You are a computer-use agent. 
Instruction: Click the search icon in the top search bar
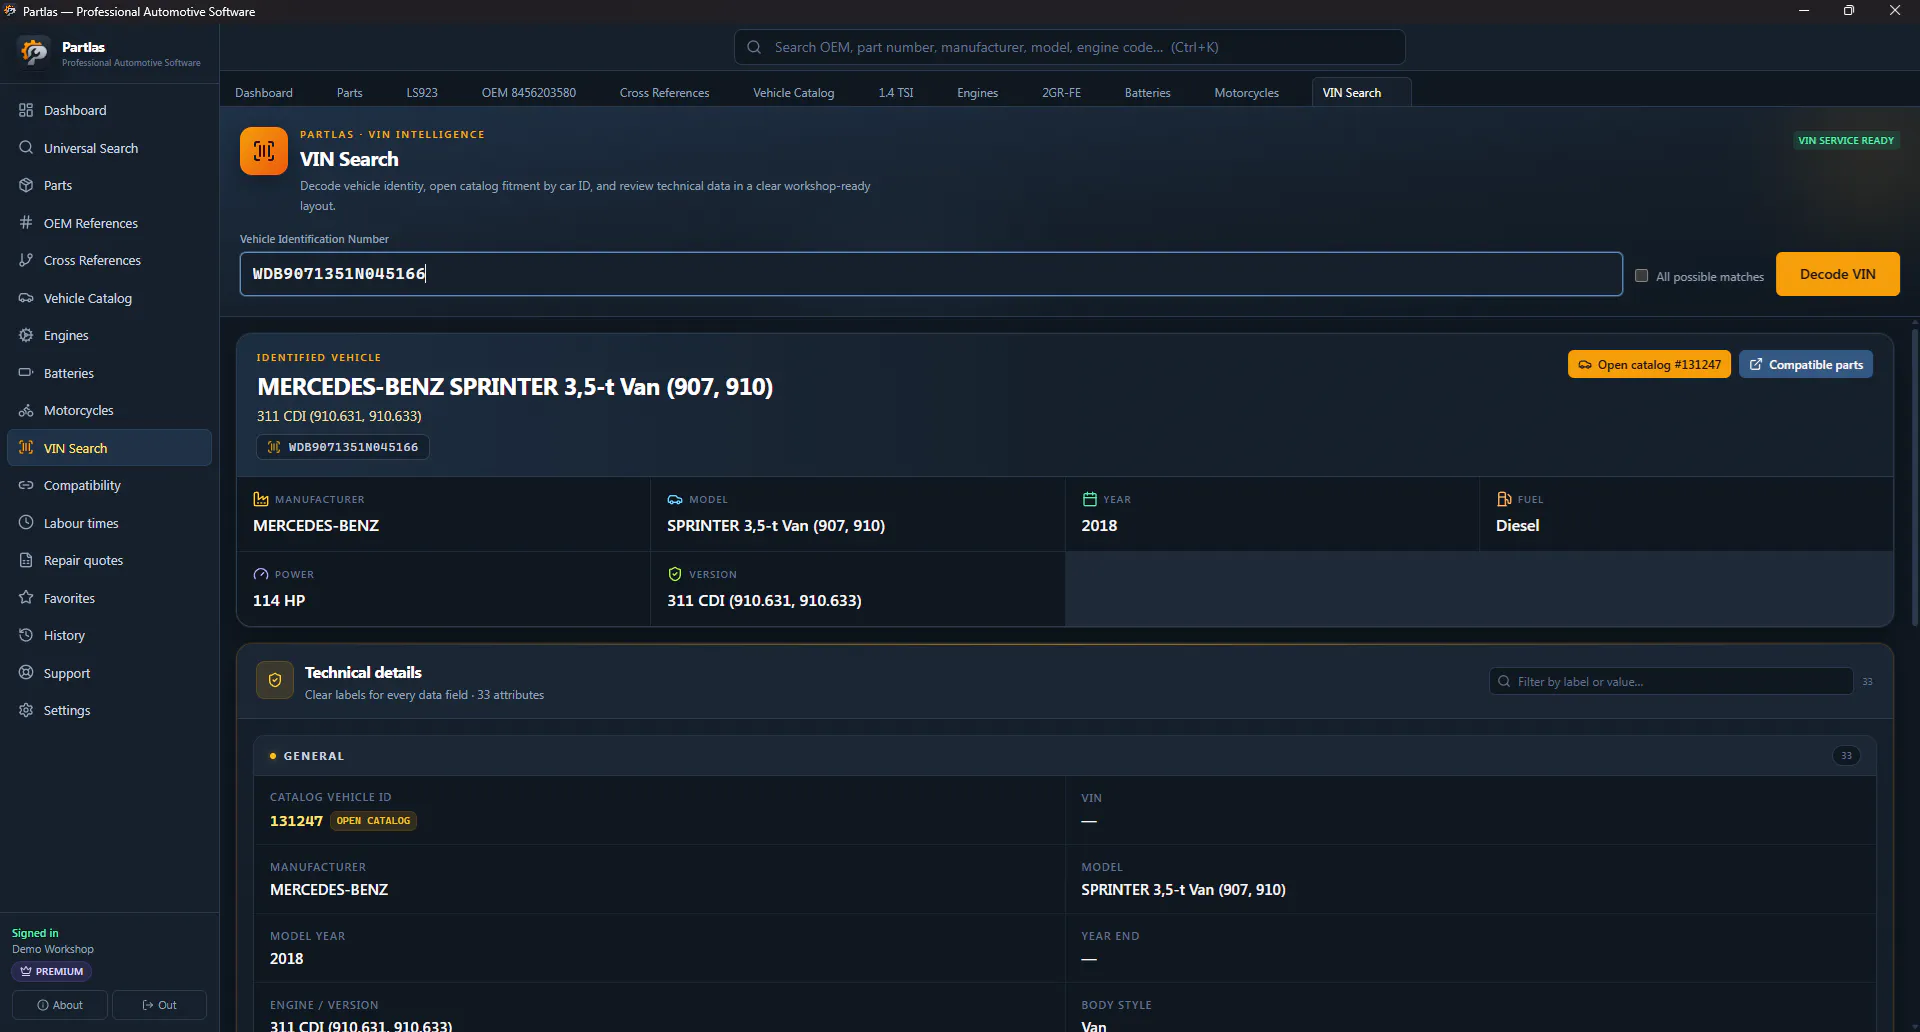pyautogui.click(x=754, y=47)
